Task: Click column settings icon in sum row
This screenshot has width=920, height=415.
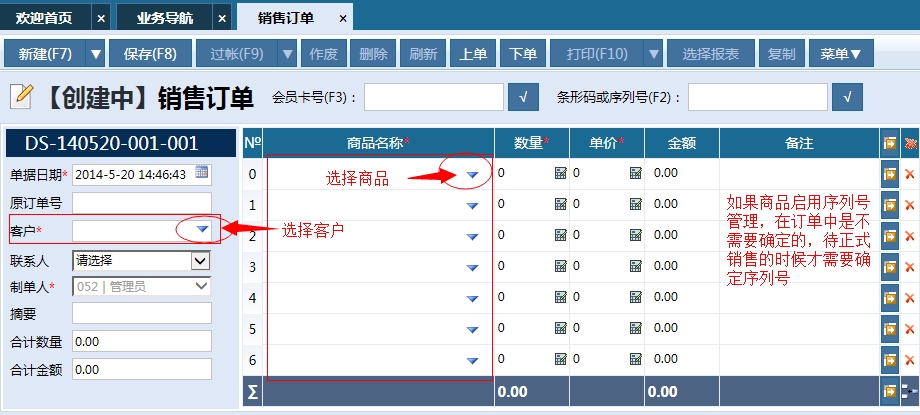Action: tap(911, 392)
